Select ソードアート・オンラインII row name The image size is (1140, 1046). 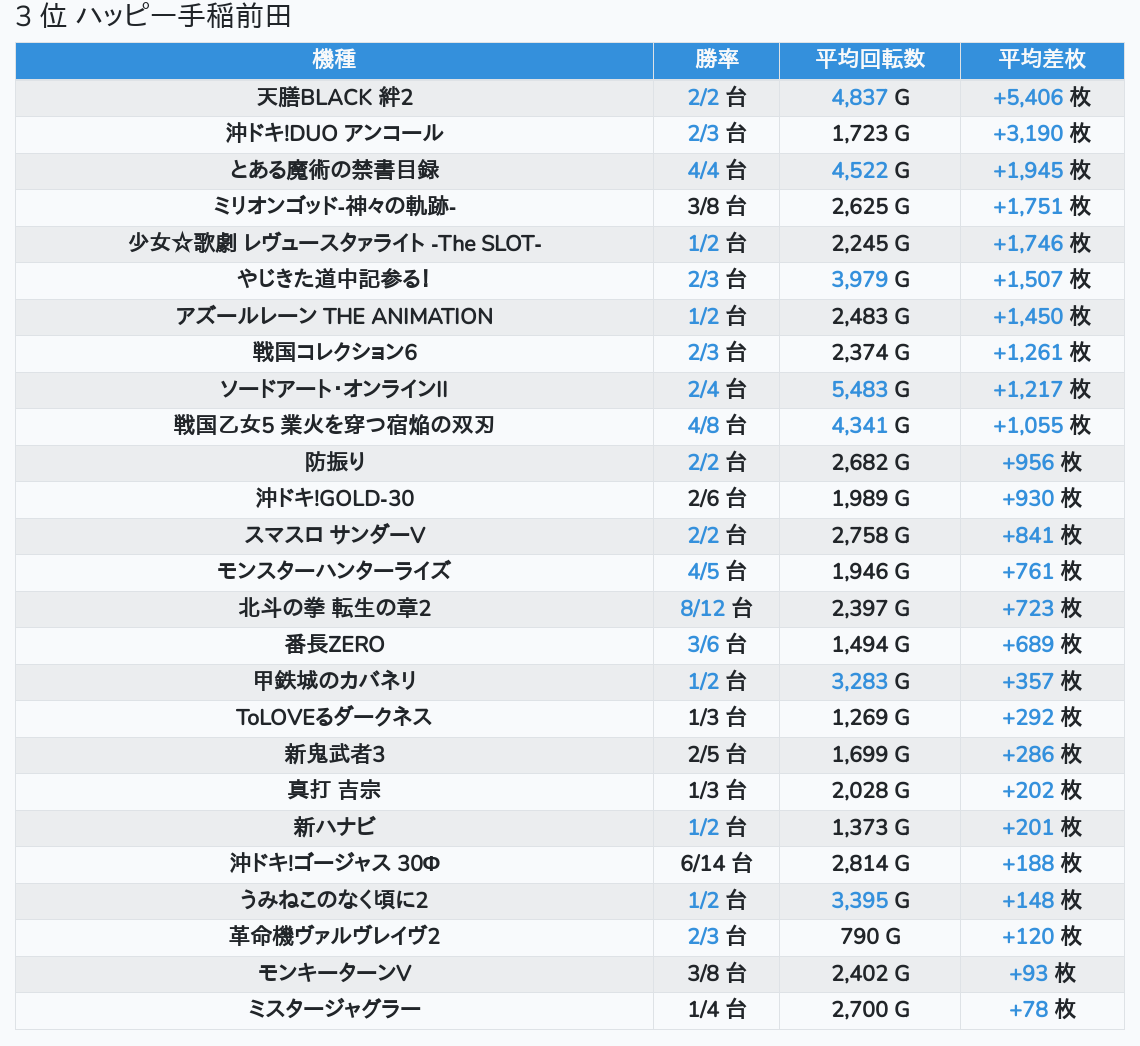click(x=334, y=389)
